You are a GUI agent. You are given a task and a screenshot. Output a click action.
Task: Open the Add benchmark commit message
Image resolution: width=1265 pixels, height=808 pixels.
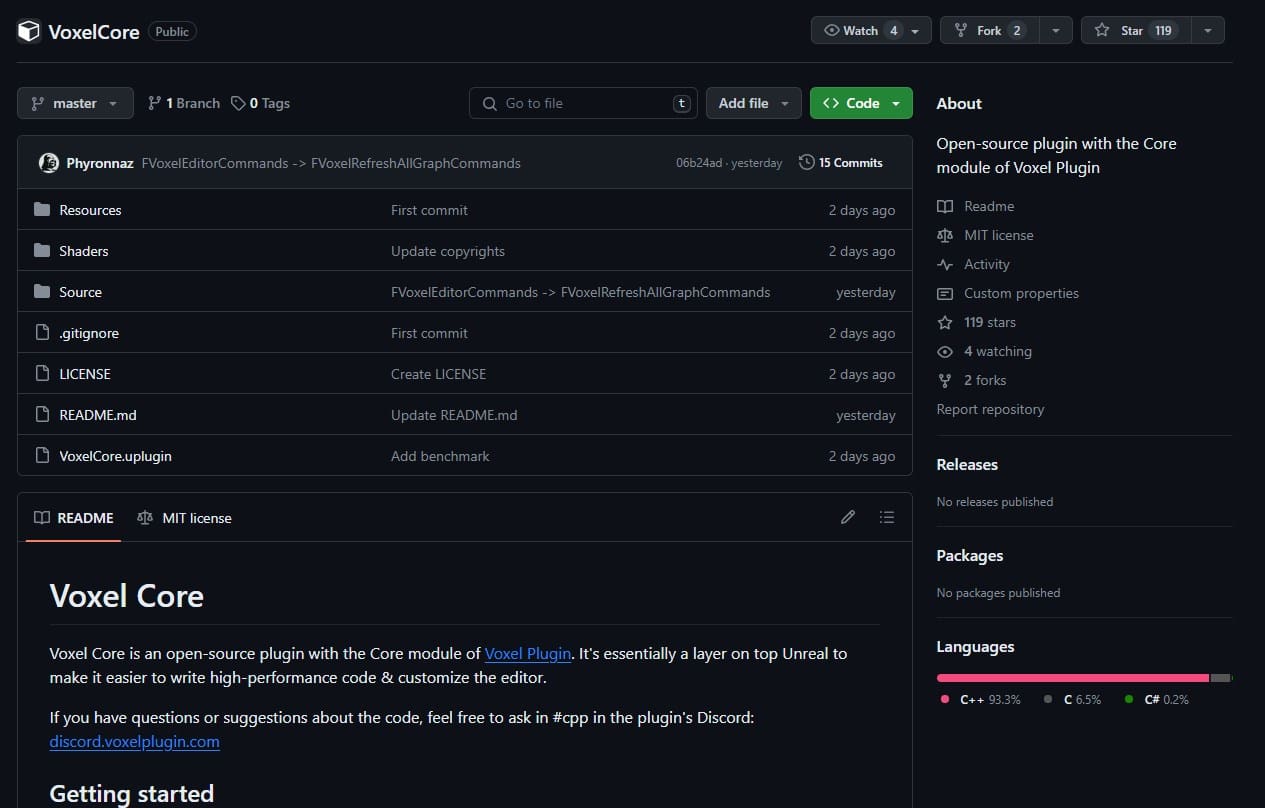click(x=440, y=456)
